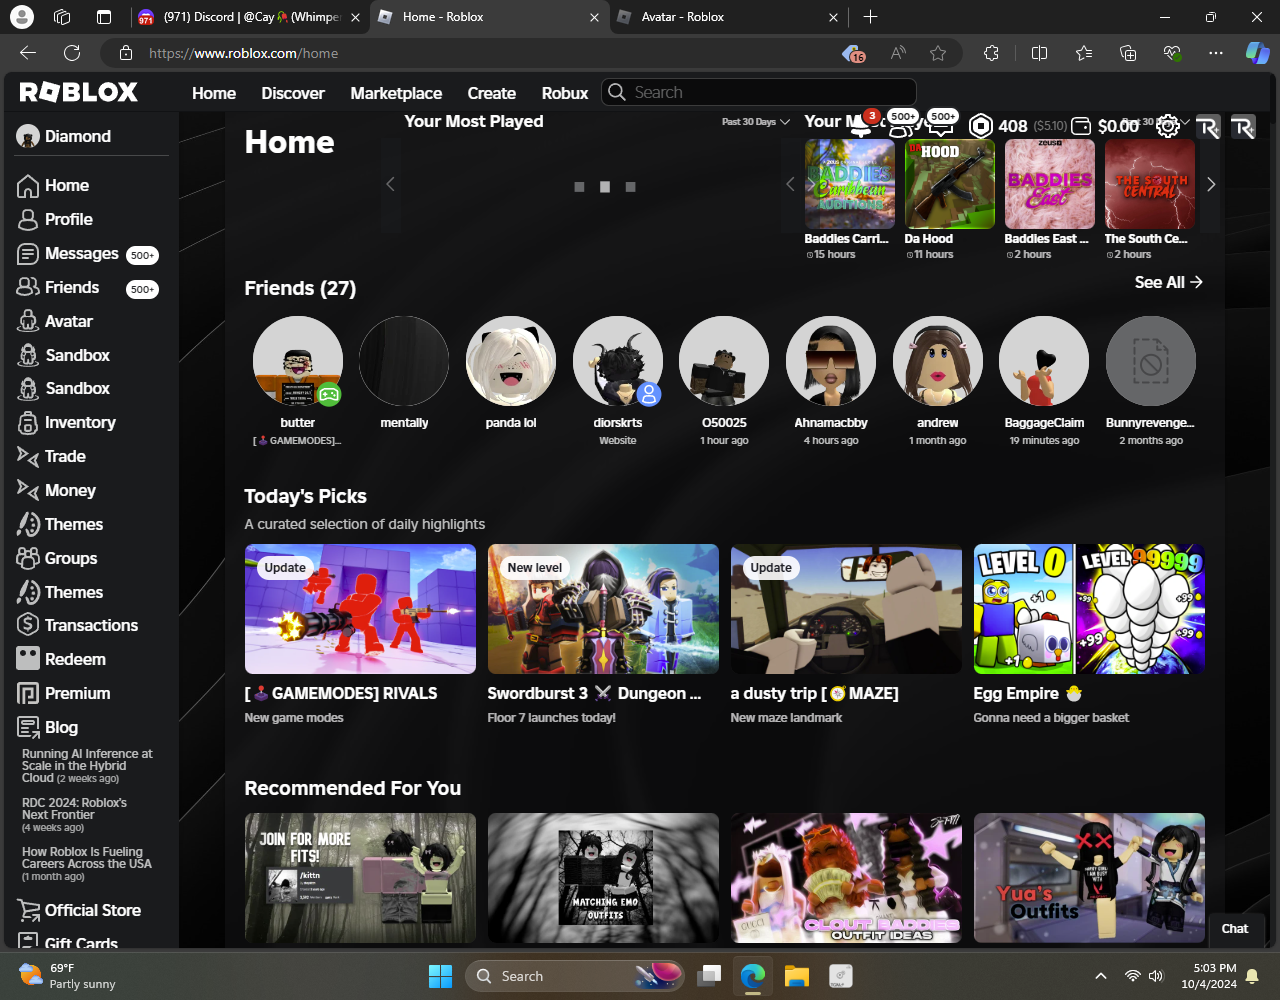Screen dimensions: 1280x1000
Task: Read the Running AI Inference blog post
Action: point(87,766)
